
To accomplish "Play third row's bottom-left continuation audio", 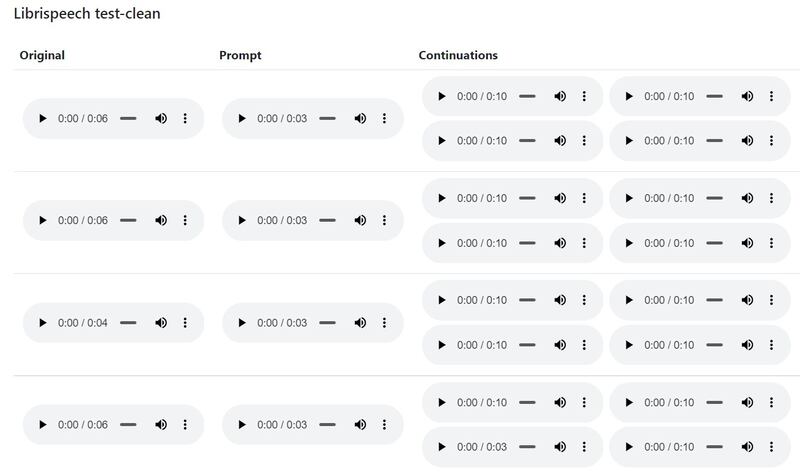I will coord(441,344).
